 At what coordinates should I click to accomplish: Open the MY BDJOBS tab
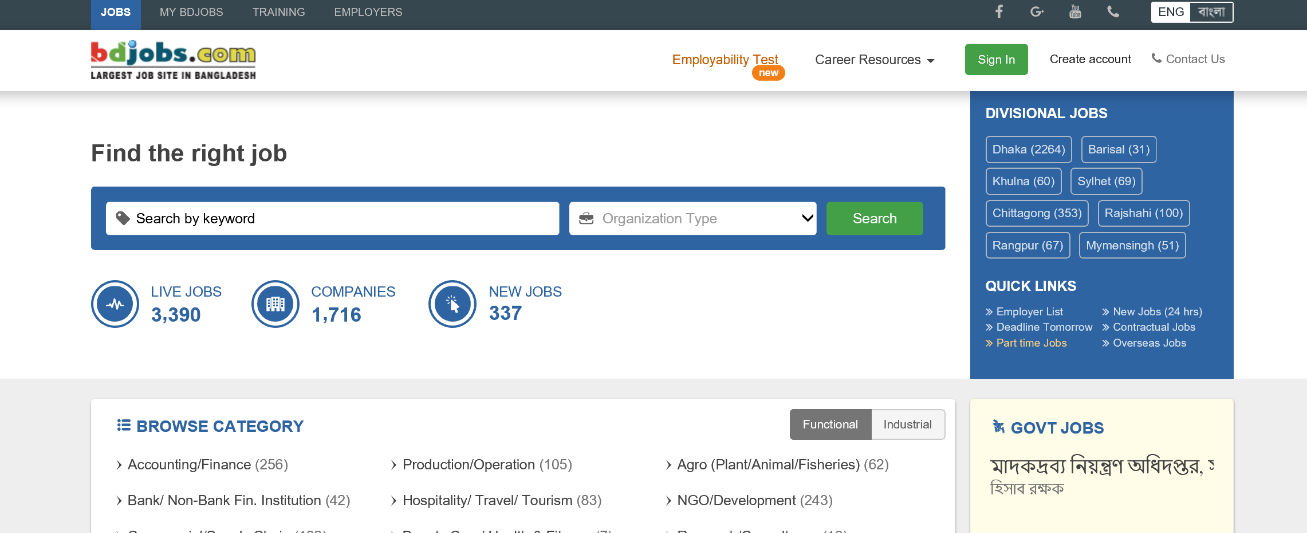pyautogui.click(x=192, y=12)
